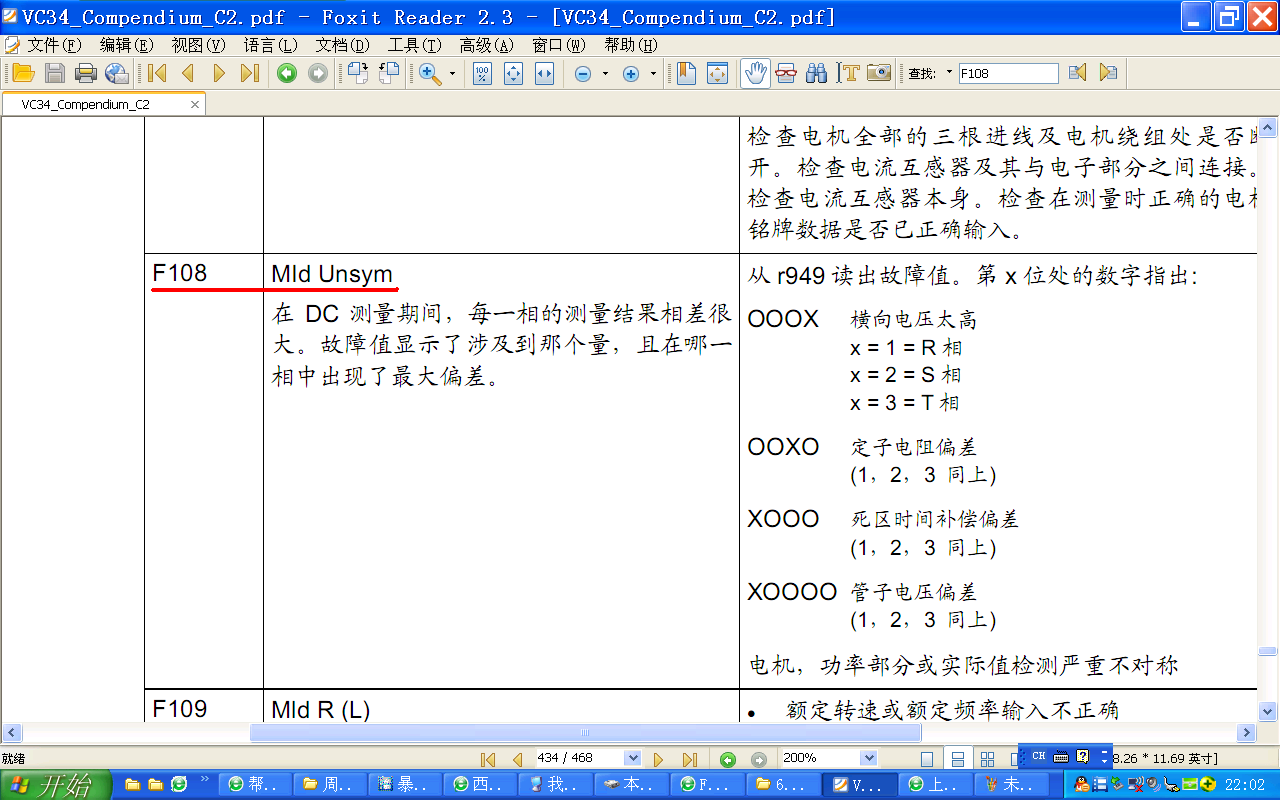This screenshot has height=800, width=1280.
Task: Click last page button in status bar
Action: point(689,759)
